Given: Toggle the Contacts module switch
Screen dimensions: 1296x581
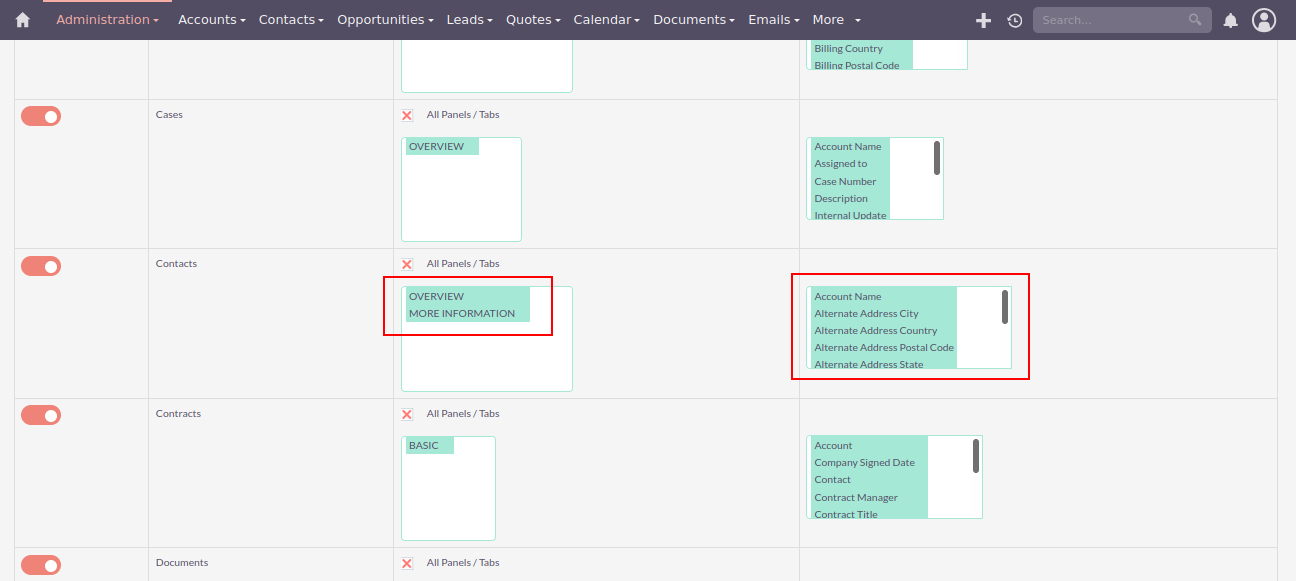Looking at the screenshot, I should point(41,266).
